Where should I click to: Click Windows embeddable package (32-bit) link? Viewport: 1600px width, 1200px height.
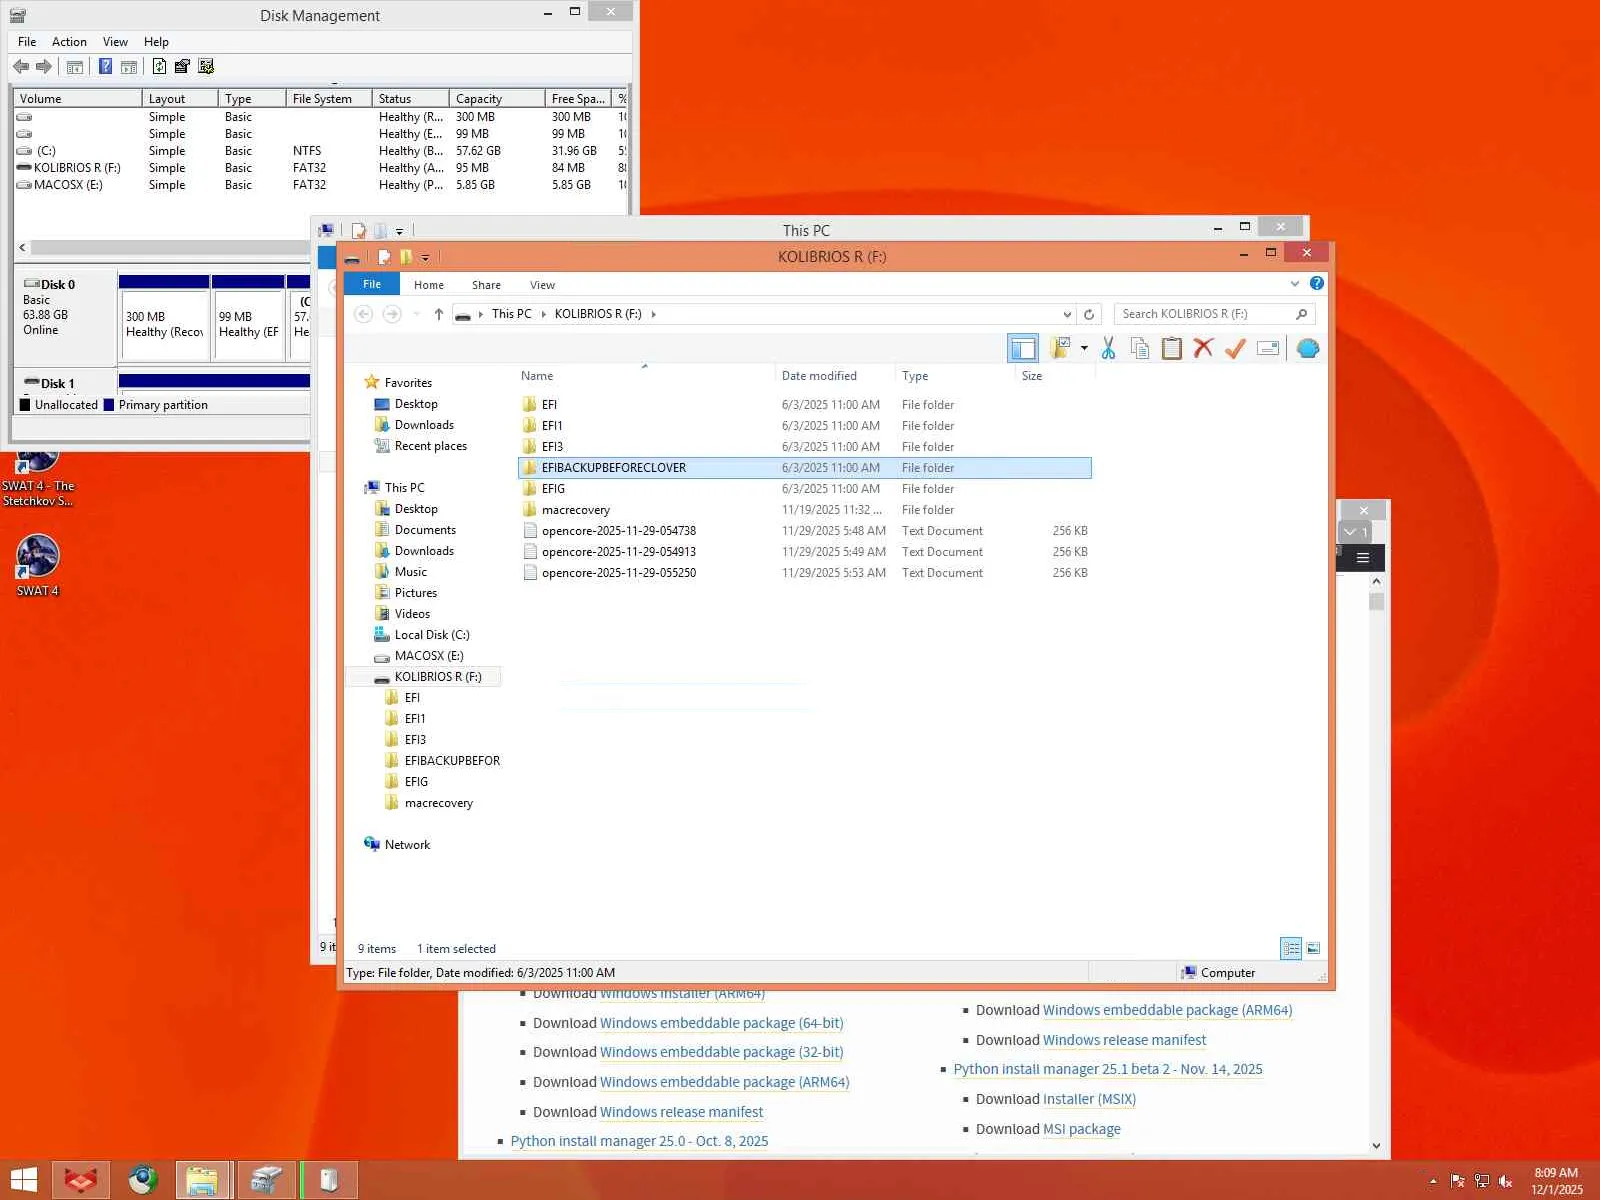721,1052
